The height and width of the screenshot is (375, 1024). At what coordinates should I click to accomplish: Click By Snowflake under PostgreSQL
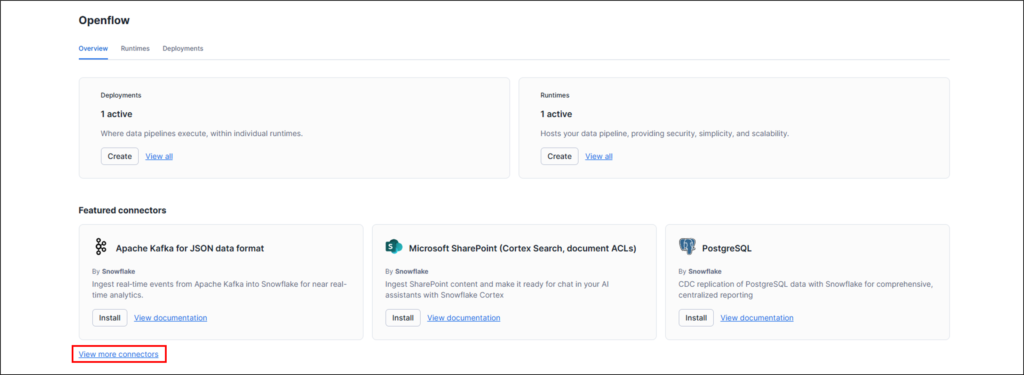[700, 271]
